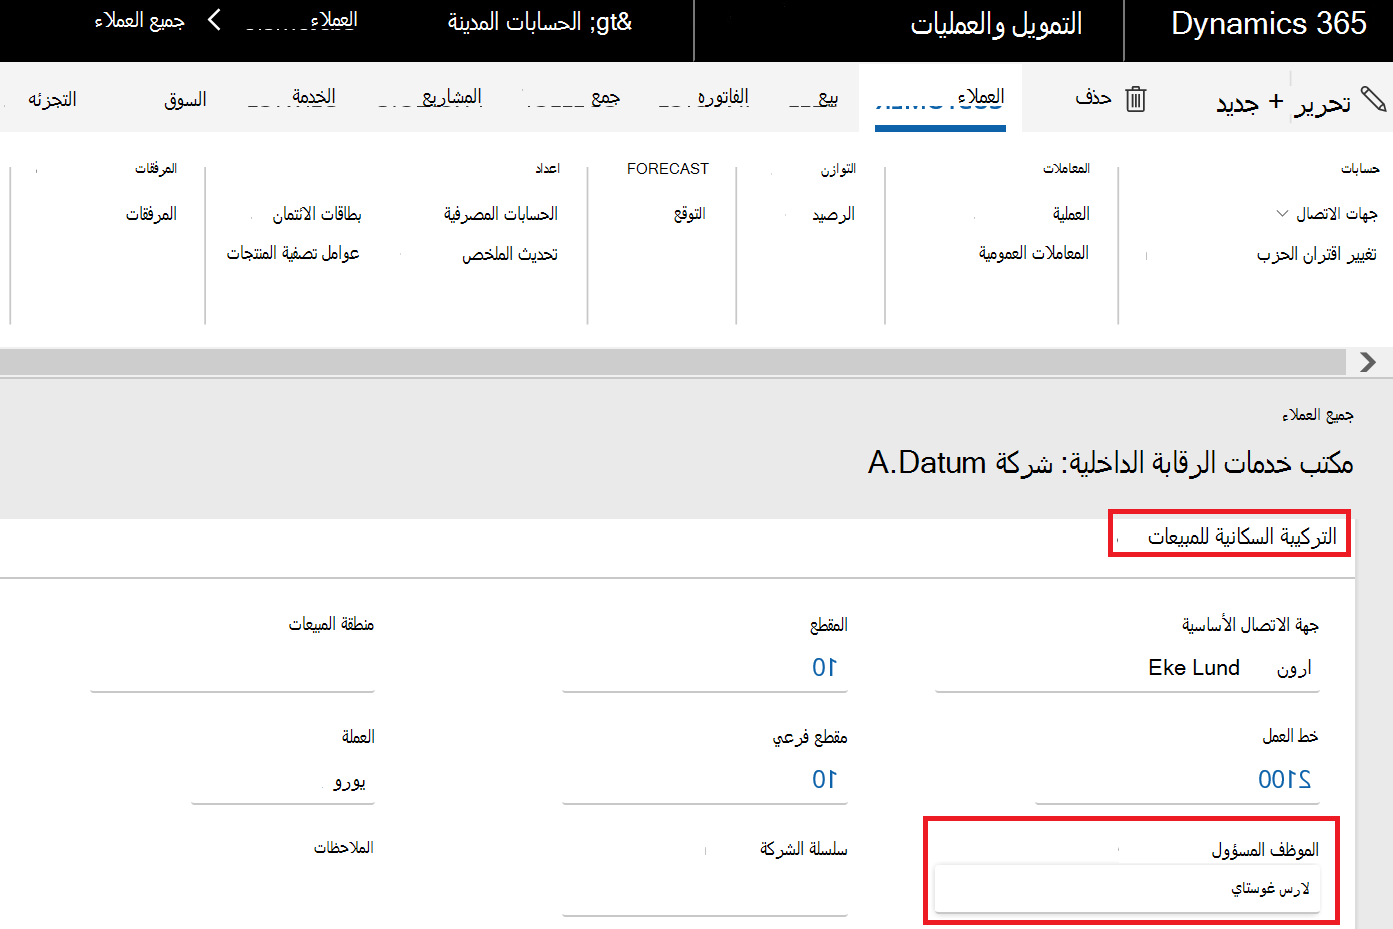Click FORECAST group label
The image size is (1393, 929).
pyautogui.click(x=667, y=169)
